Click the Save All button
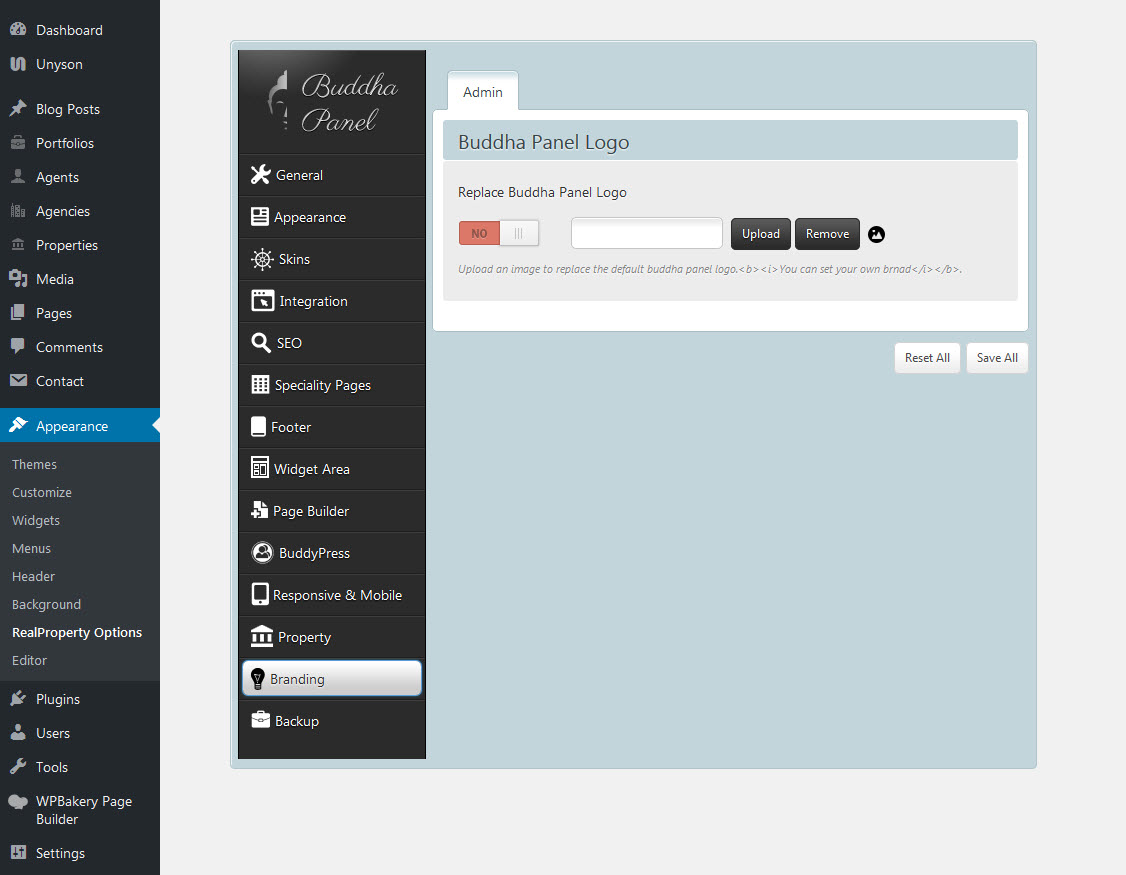 click(996, 358)
